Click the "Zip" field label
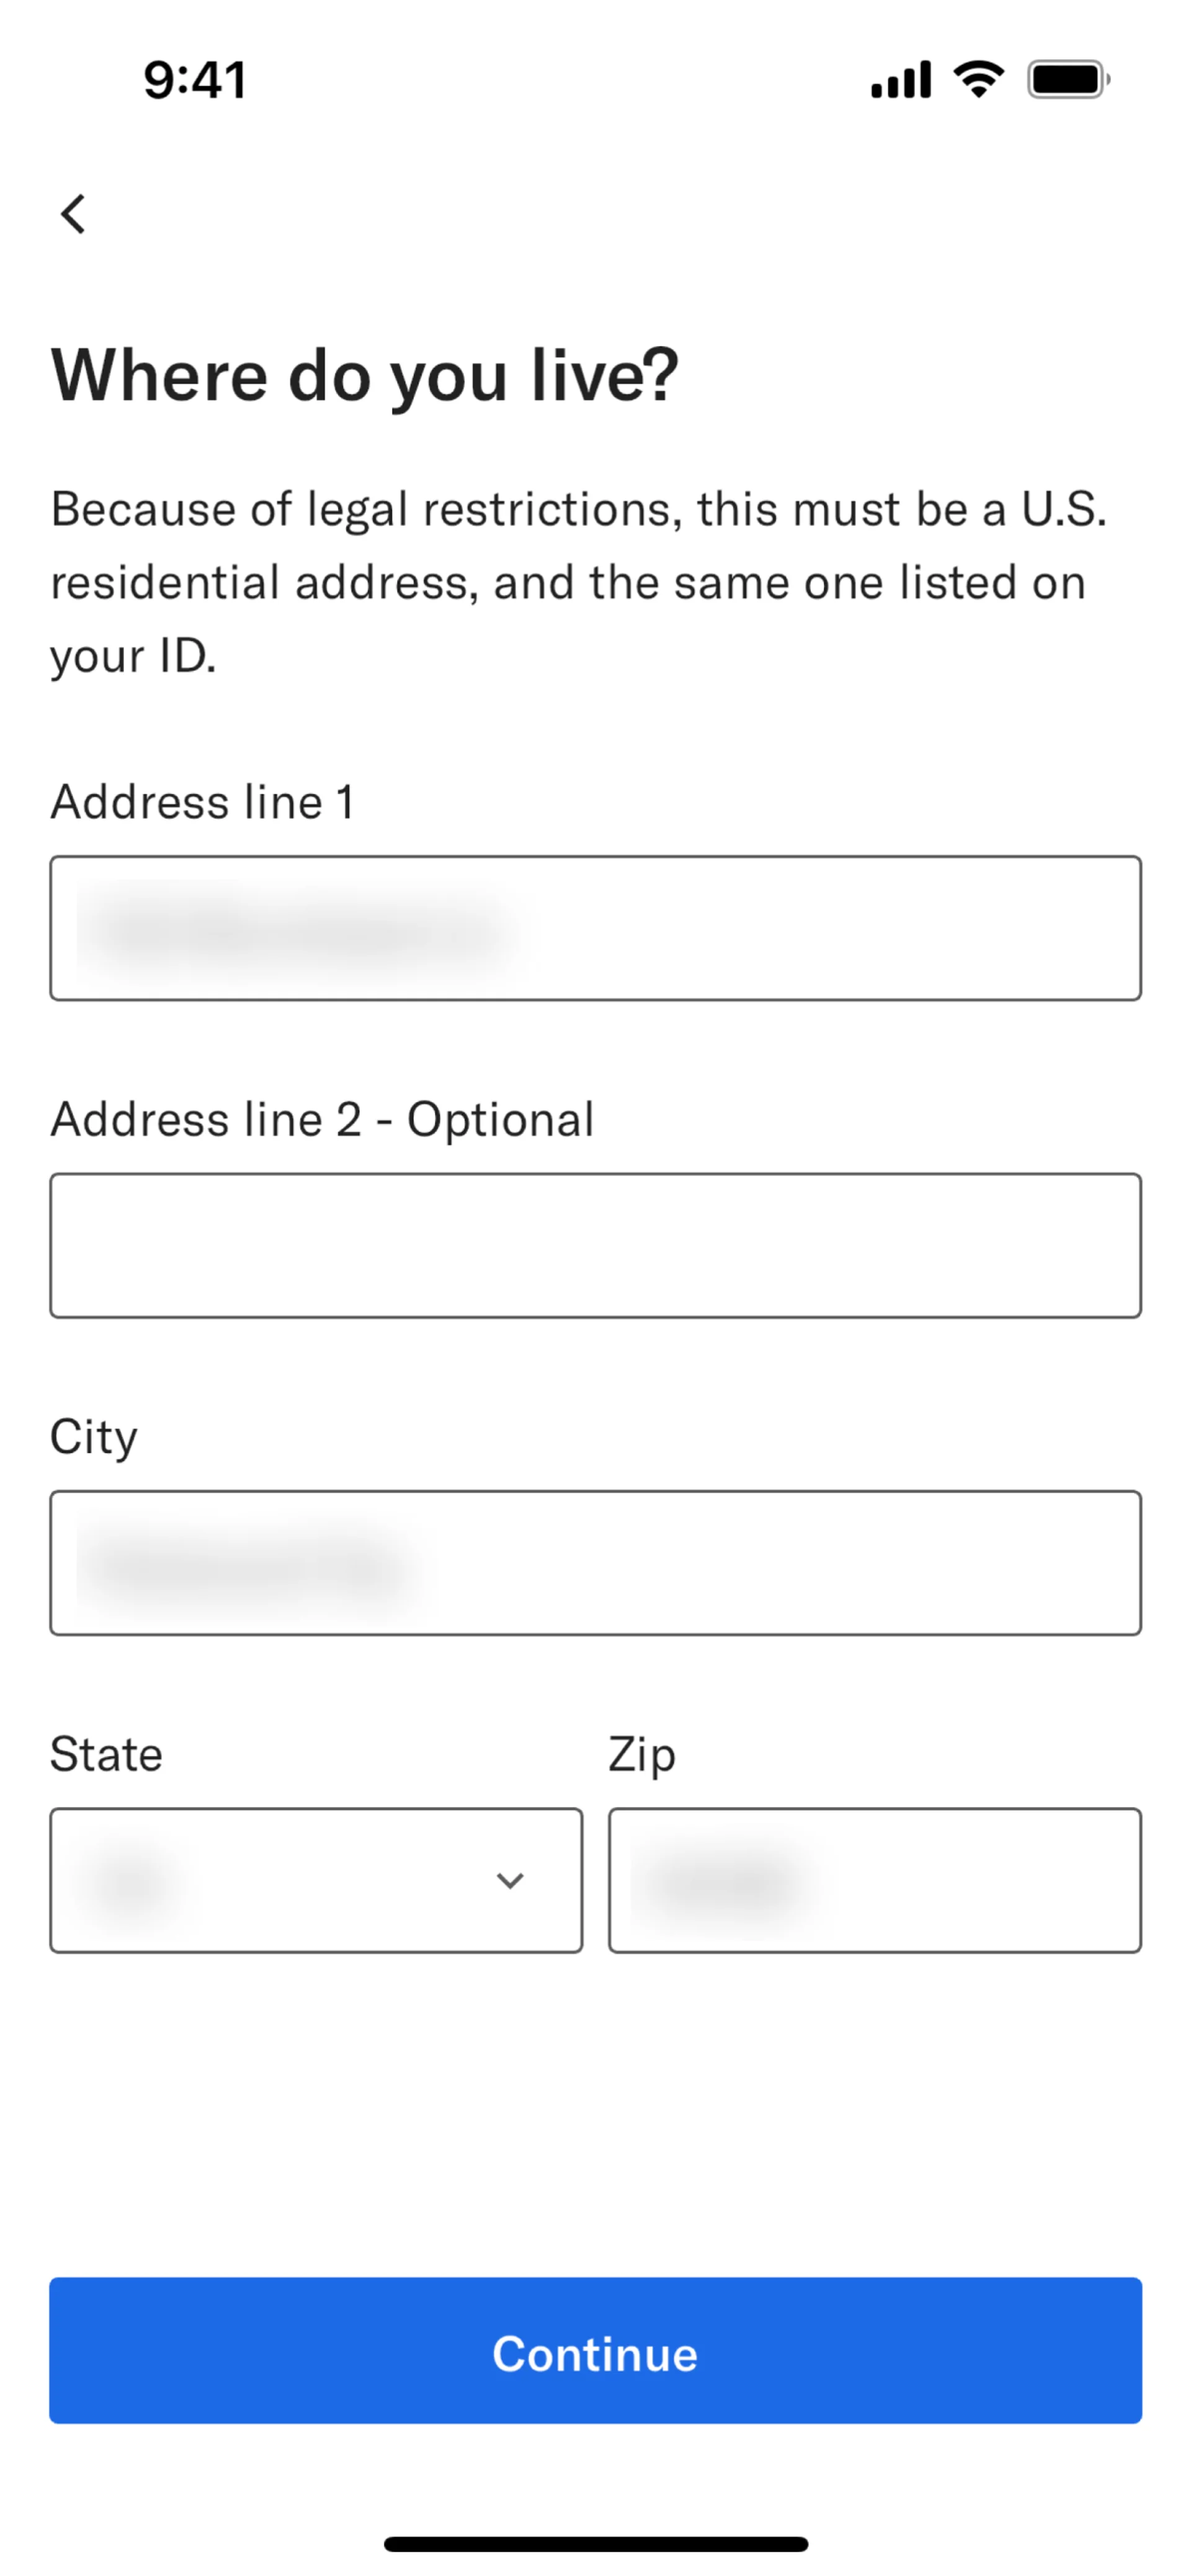The width and height of the screenshot is (1191, 2576). 642,1754
